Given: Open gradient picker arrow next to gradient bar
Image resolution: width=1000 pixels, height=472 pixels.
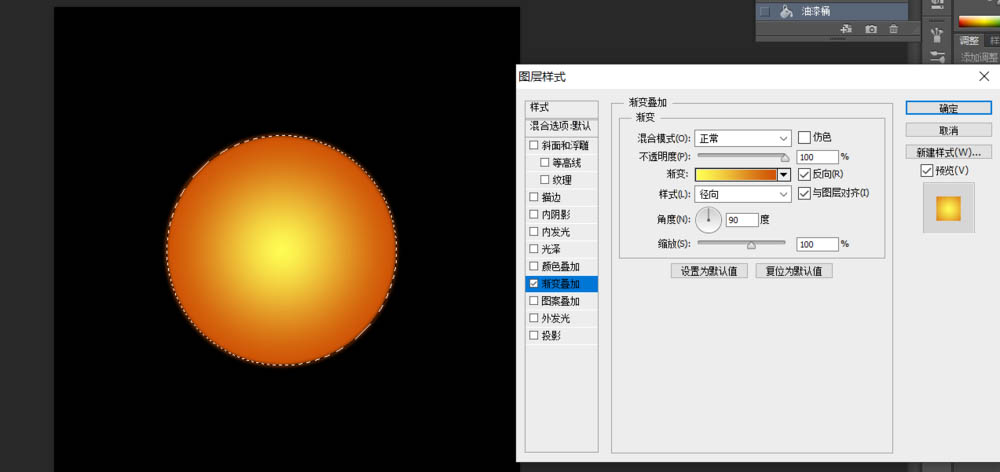Looking at the screenshot, I should click(784, 175).
